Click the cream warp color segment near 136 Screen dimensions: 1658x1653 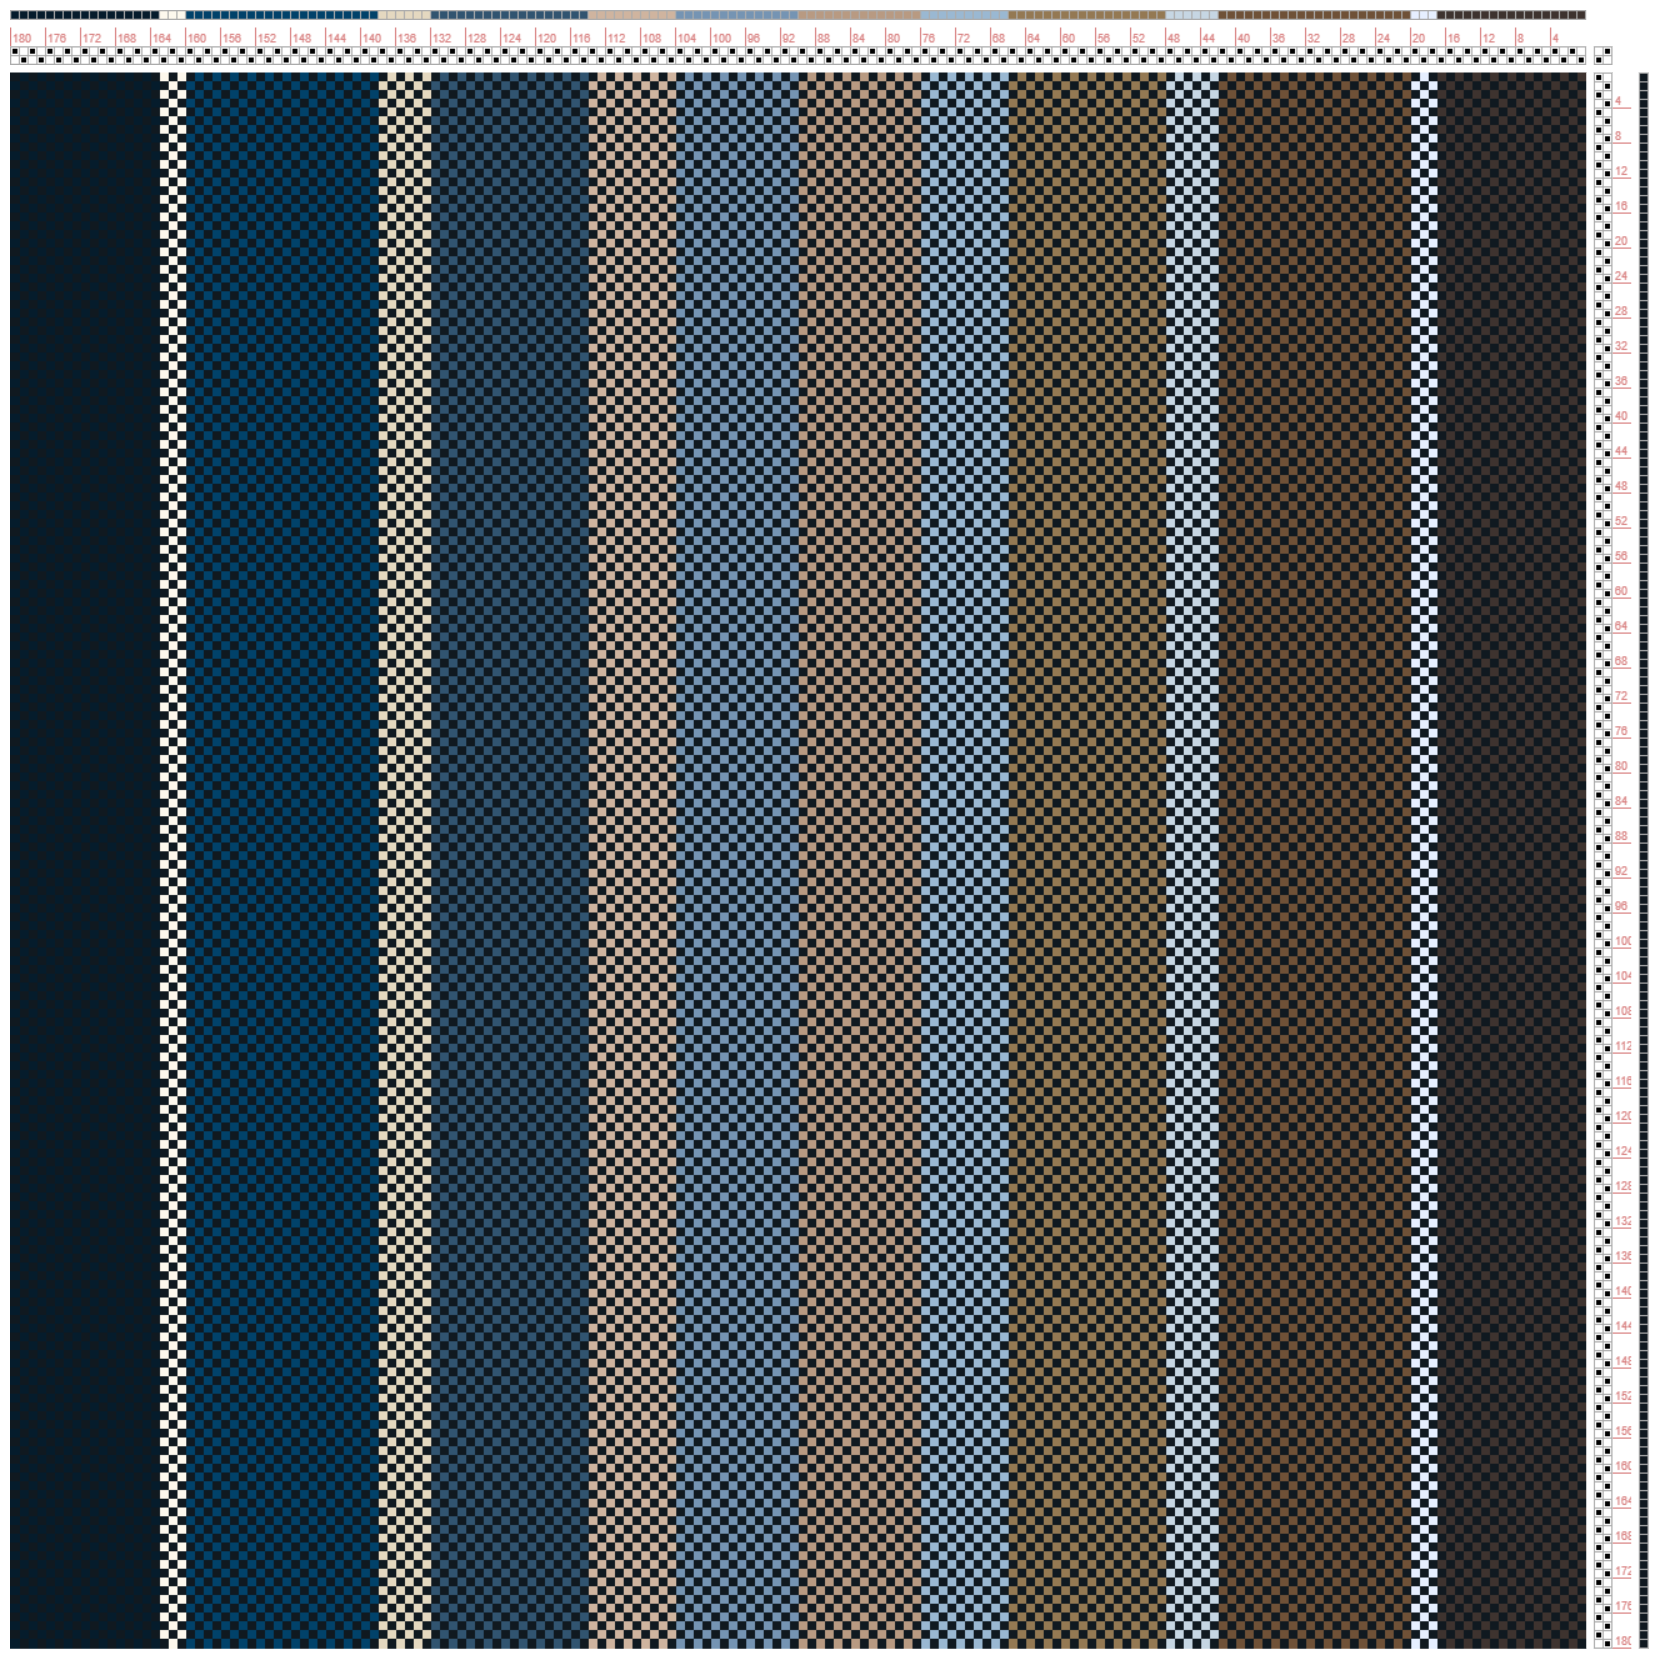tap(404, 15)
